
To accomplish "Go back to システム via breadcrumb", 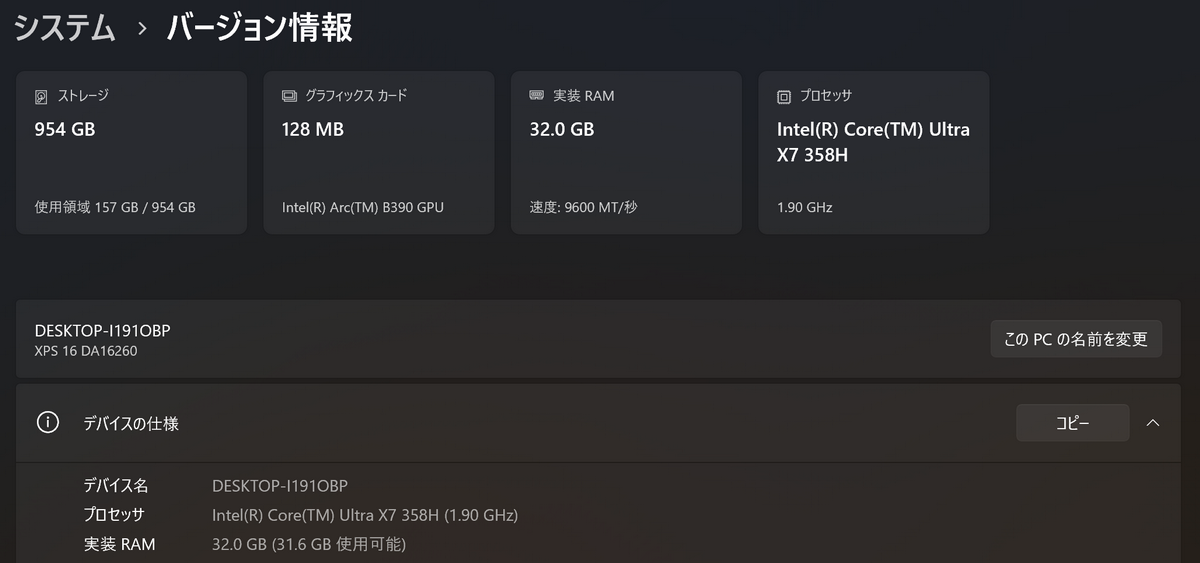I will [65, 28].
